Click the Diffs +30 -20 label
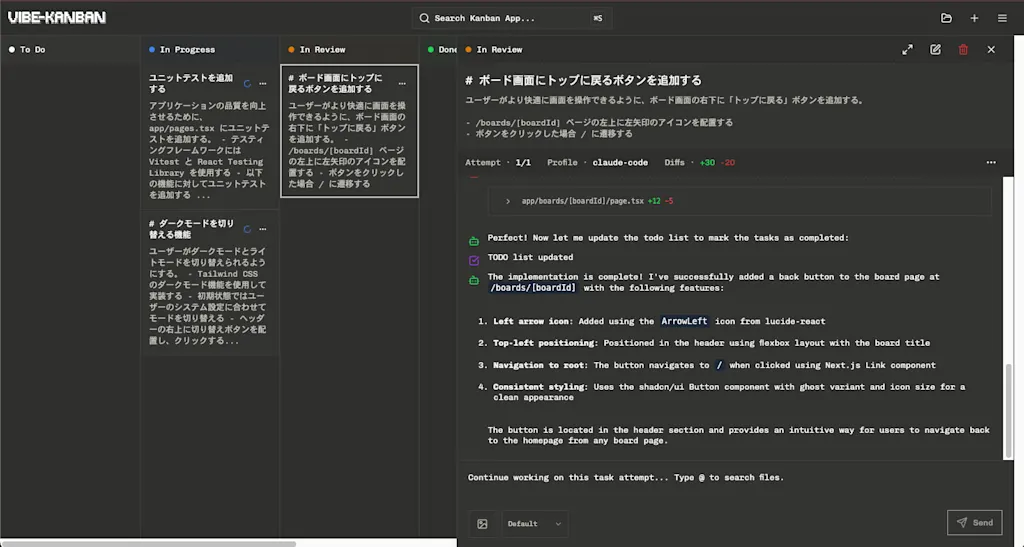The height and width of the screenshot is (547, 1024). pyautogui.click(x=699, y=163)
